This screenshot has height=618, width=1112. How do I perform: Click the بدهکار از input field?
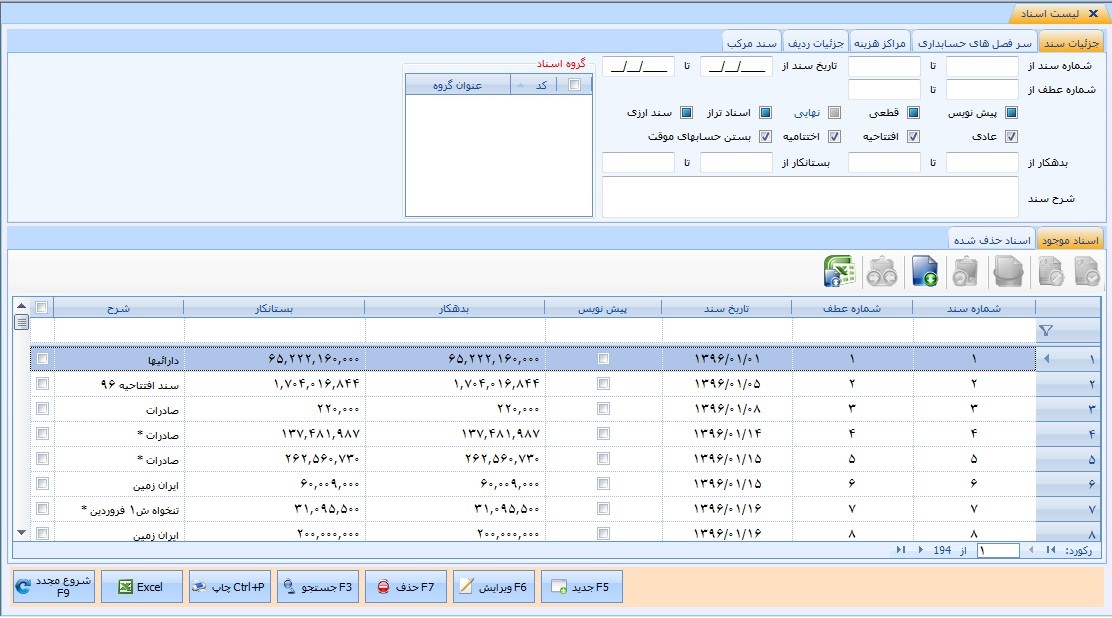click(982, 162)
